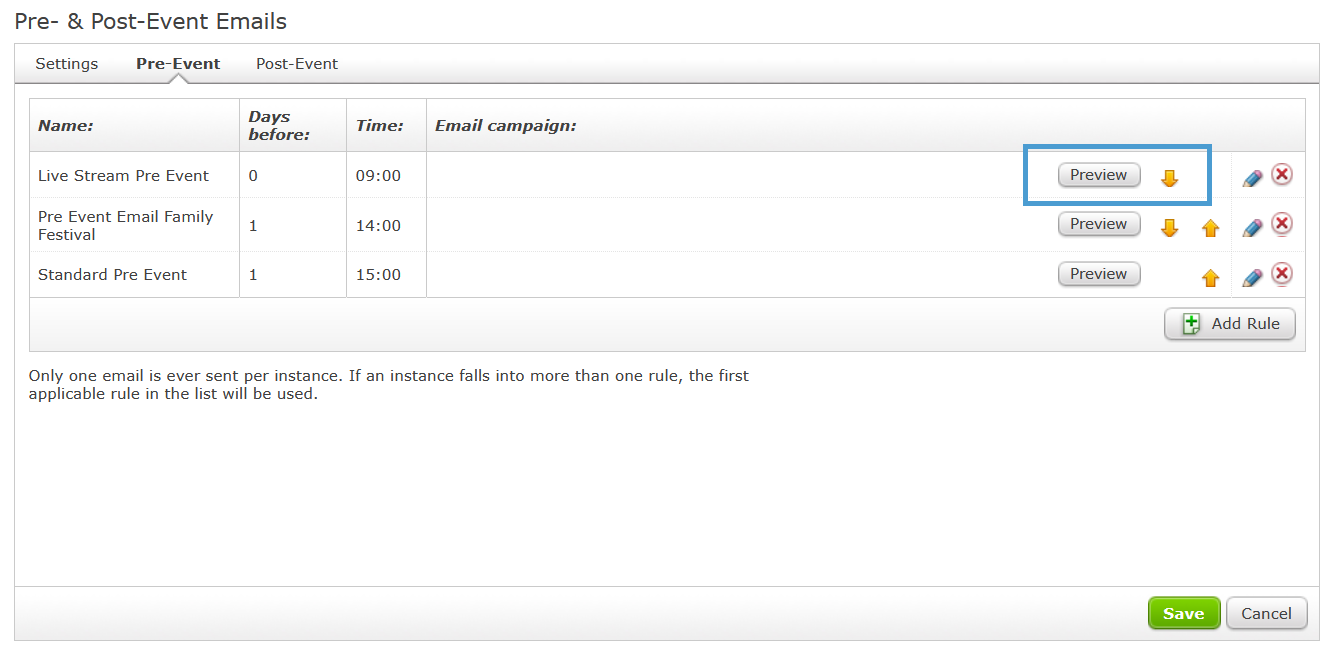The image size is (1327, 651).
Task: Add a new rule
Action: (x=1230, y=324)
